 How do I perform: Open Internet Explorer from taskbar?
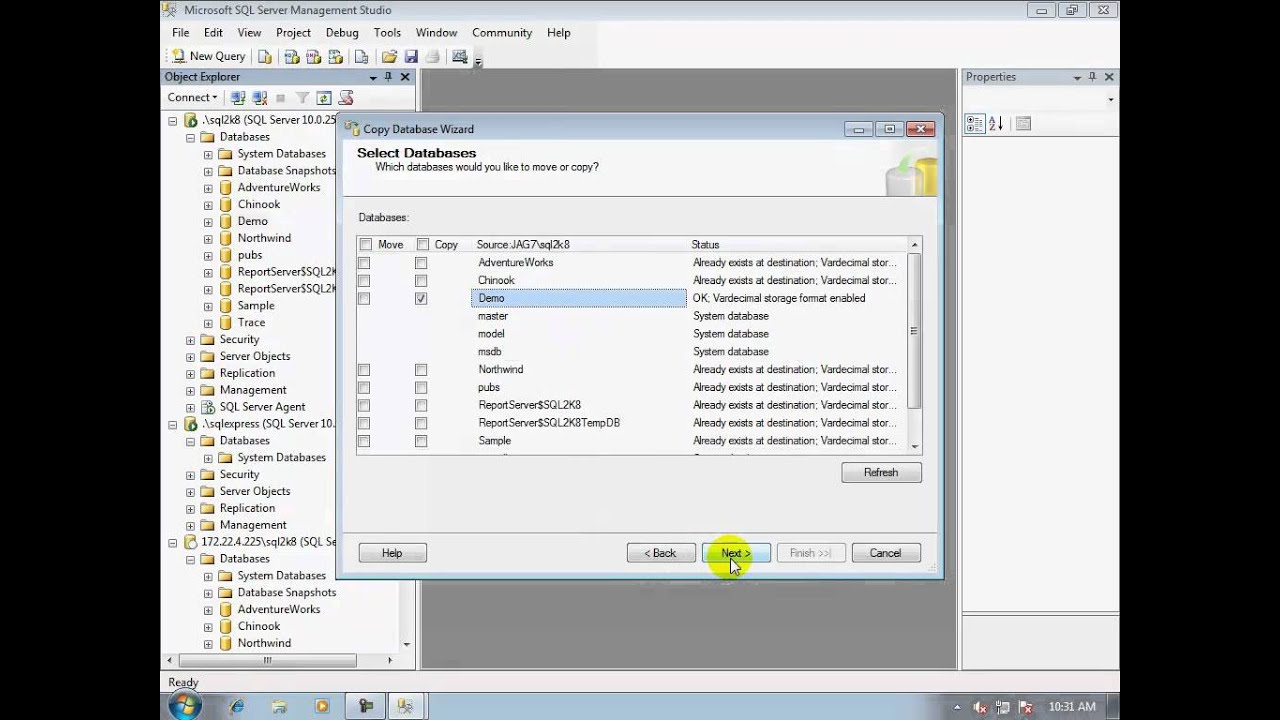237,706
